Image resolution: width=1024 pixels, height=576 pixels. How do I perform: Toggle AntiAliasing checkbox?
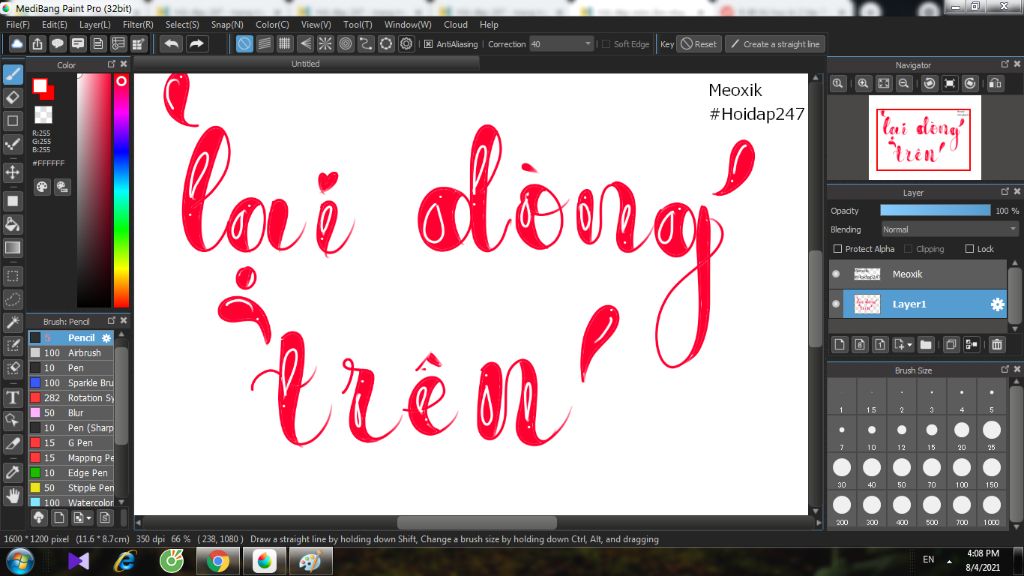pyautogui.click(x=428, y=44)
